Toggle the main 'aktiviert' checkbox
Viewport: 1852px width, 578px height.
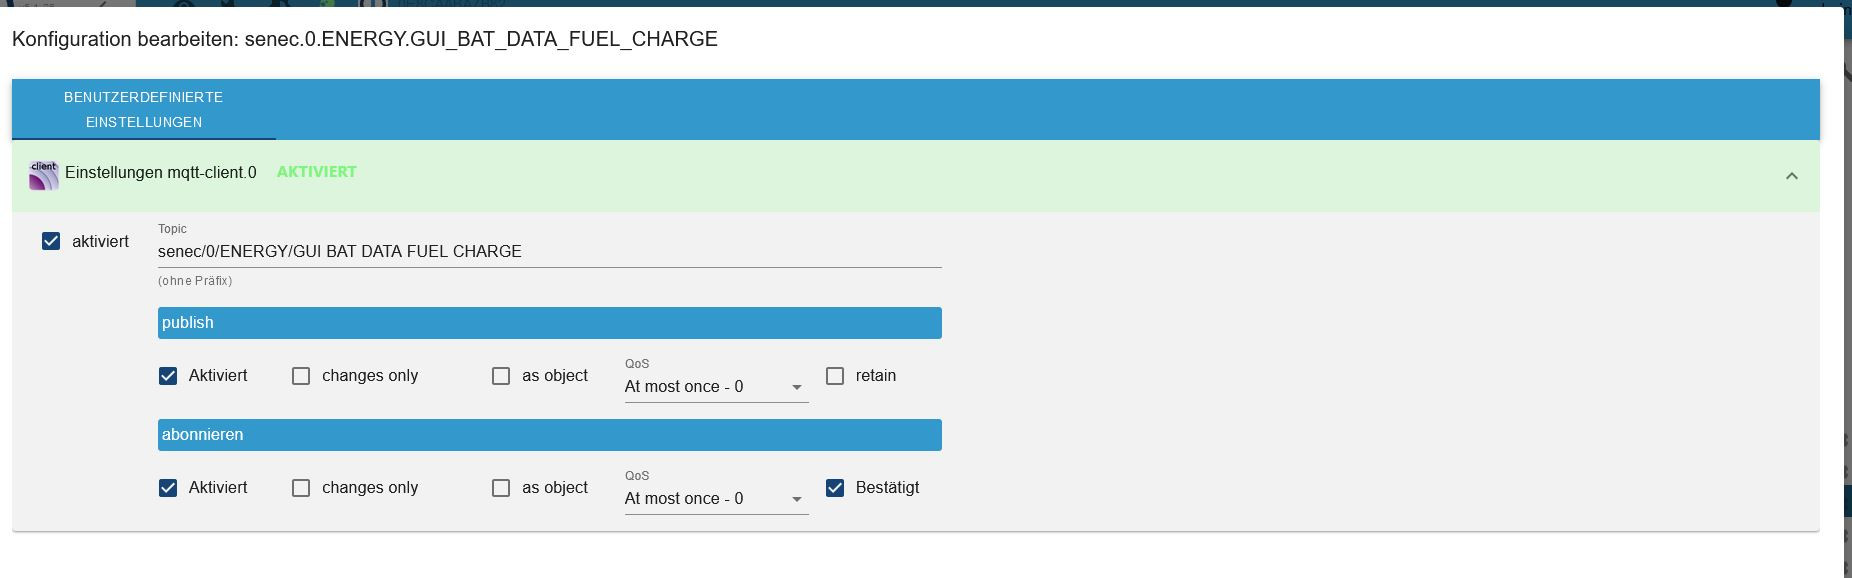(x=51, y=241)
